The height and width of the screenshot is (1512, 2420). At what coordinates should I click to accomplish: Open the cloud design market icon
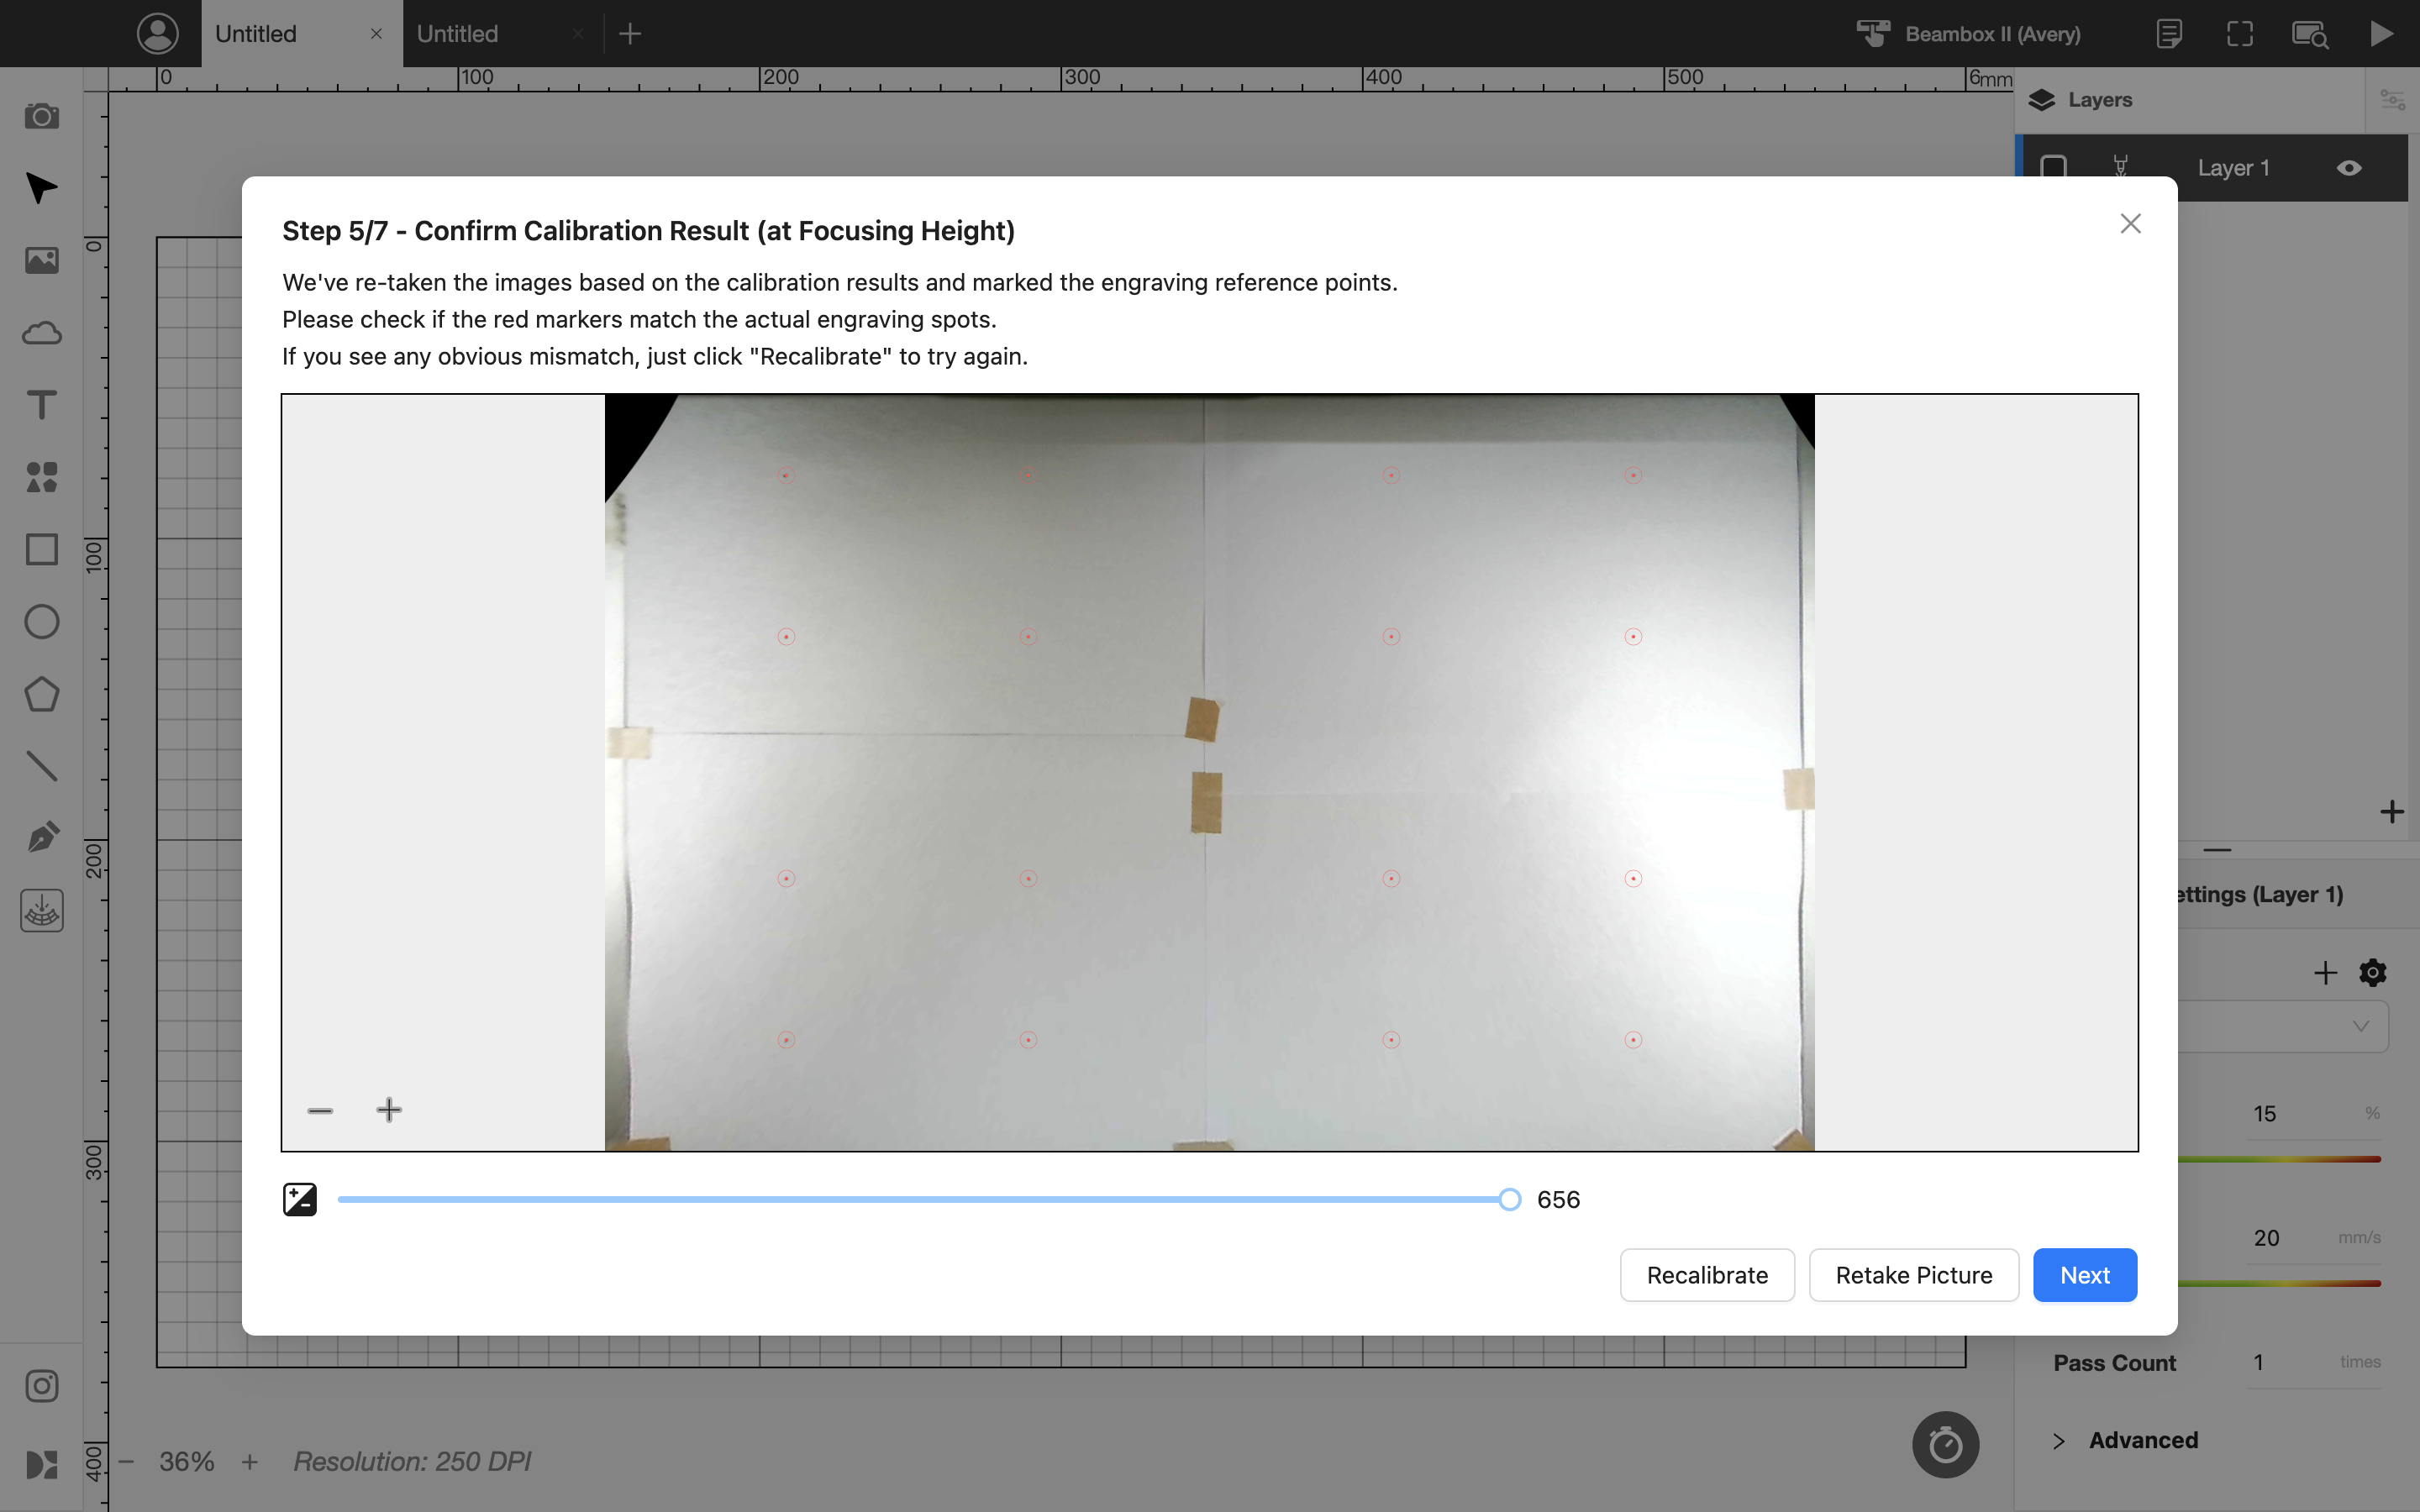(41, 333)
